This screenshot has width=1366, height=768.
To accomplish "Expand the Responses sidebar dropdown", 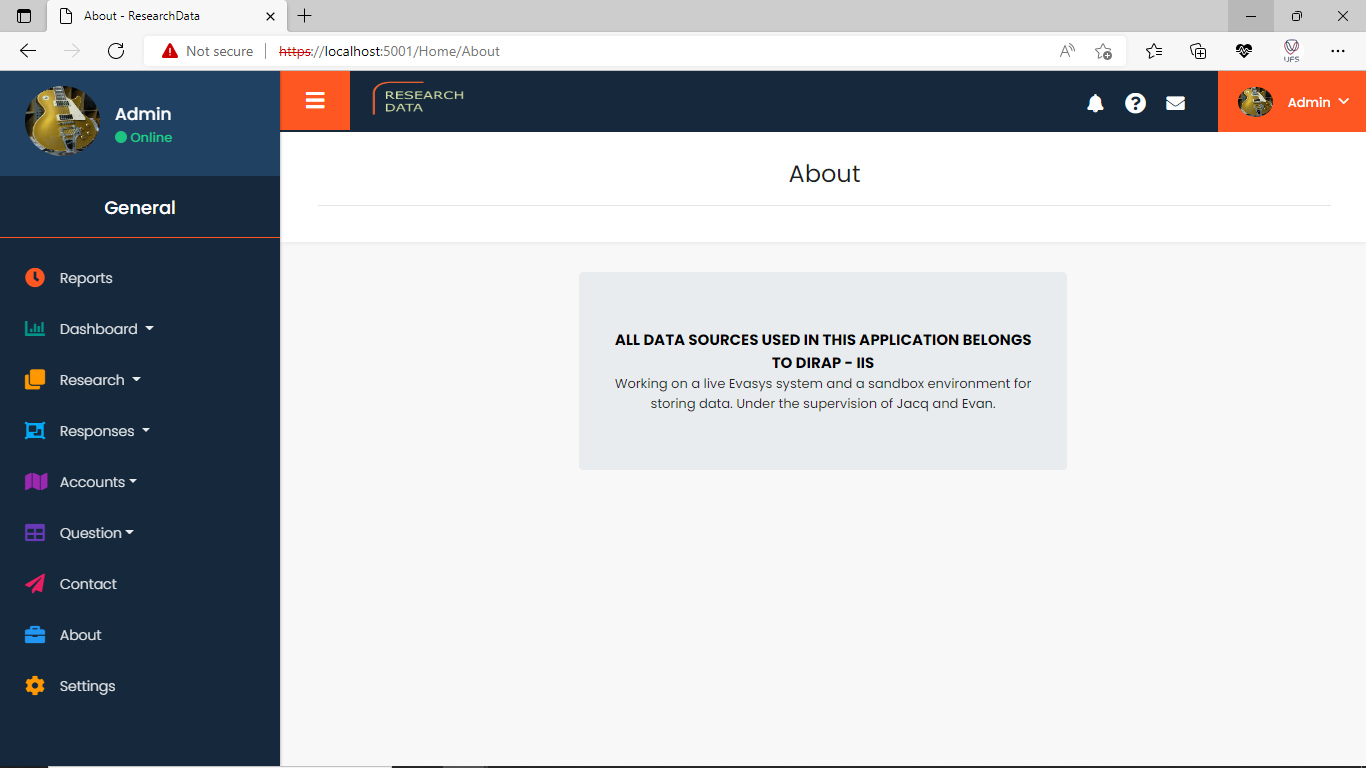I will click(104, 431).
